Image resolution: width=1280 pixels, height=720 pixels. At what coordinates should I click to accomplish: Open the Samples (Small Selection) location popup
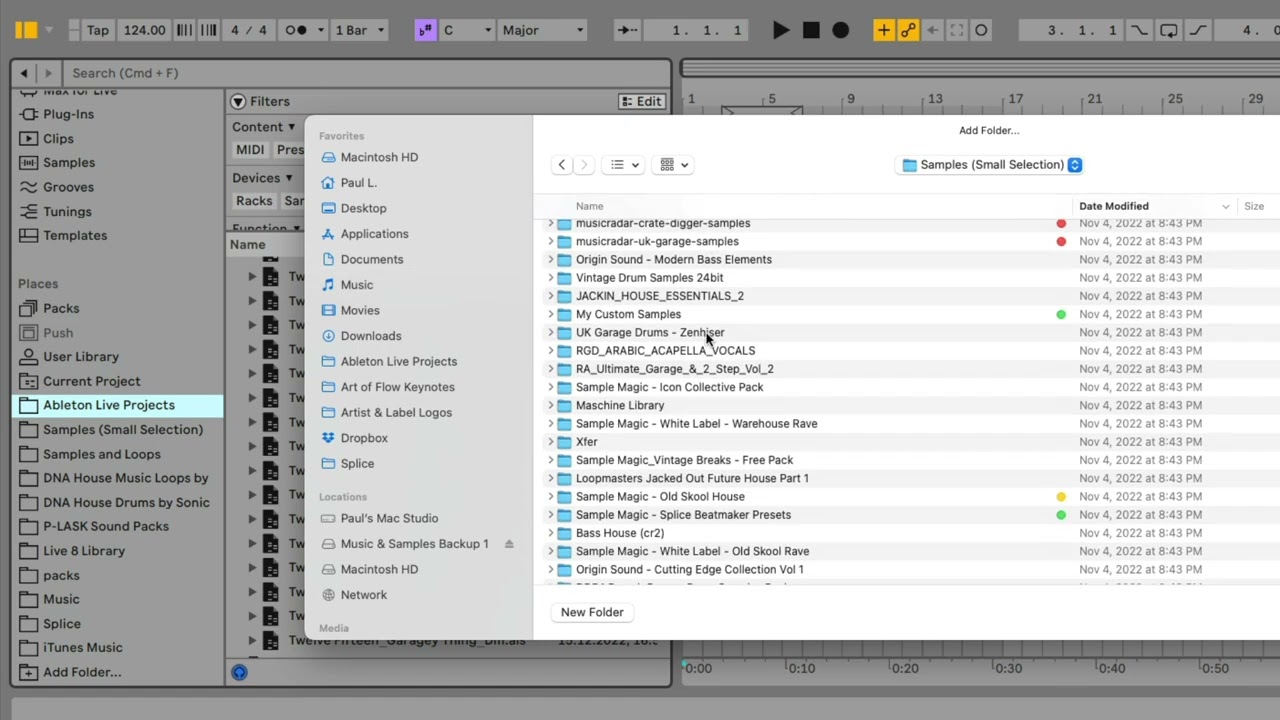click(990, 165)
